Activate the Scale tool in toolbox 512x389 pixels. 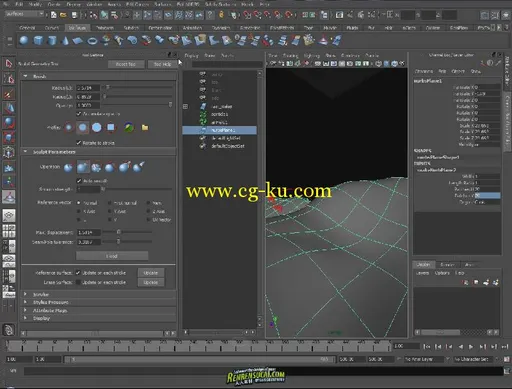(9, 137)
